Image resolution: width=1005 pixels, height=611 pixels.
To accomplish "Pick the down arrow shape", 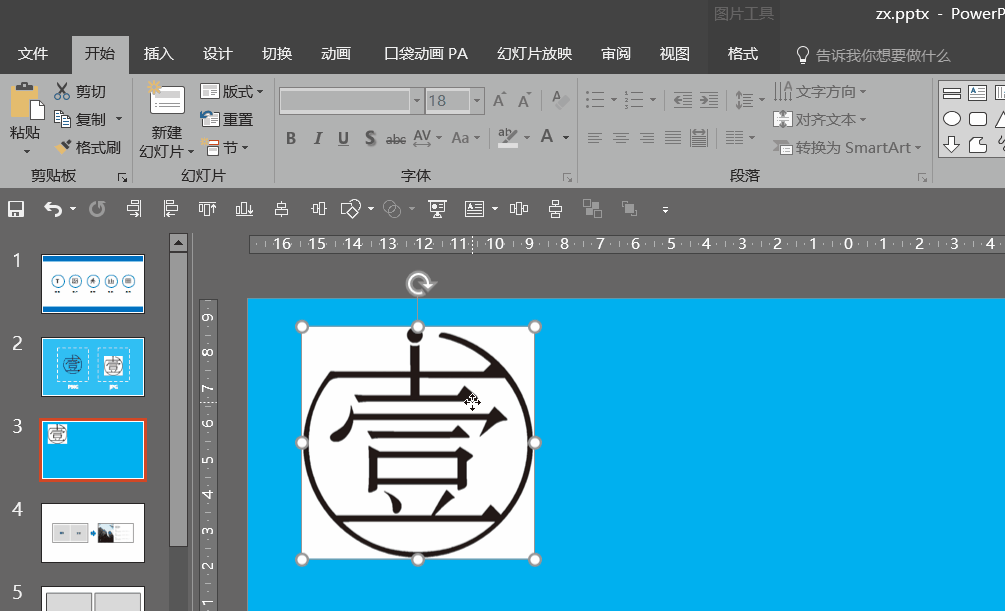I will coord(952,145).
